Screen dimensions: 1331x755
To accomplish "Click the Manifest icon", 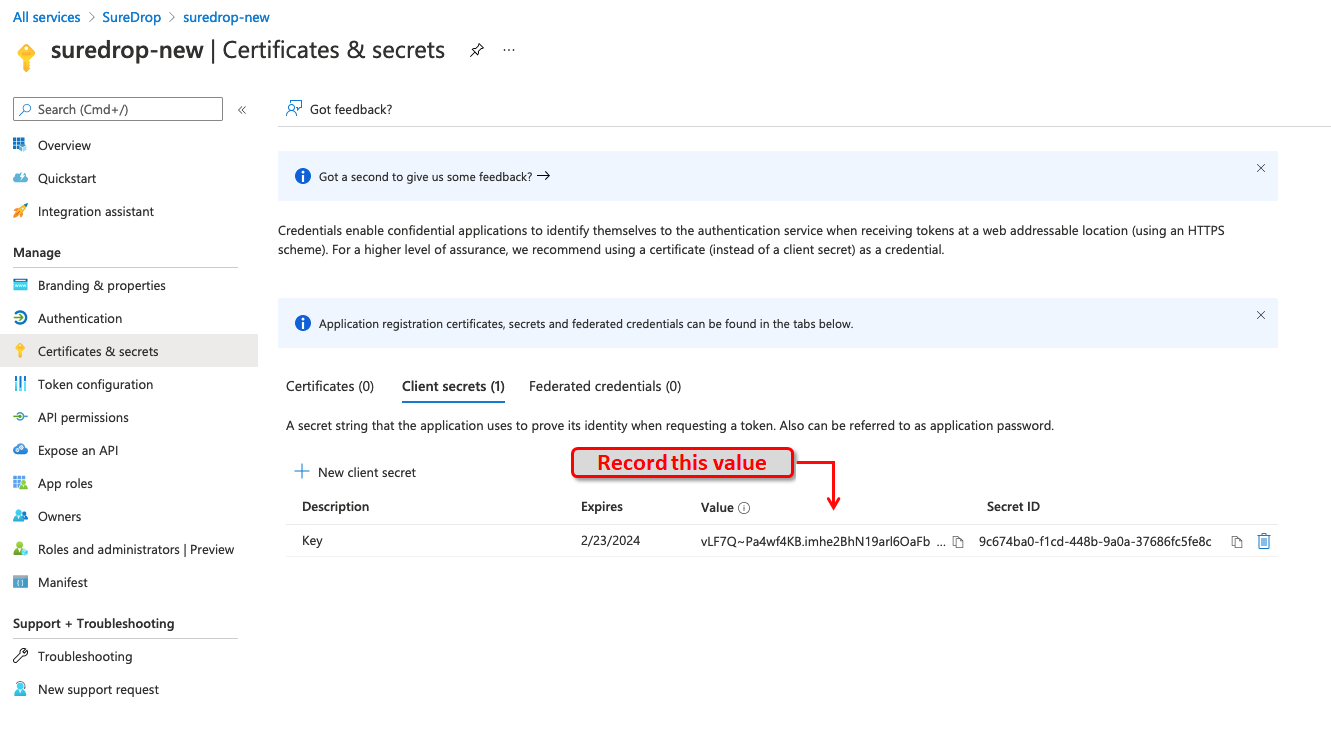I will point(20,582).
